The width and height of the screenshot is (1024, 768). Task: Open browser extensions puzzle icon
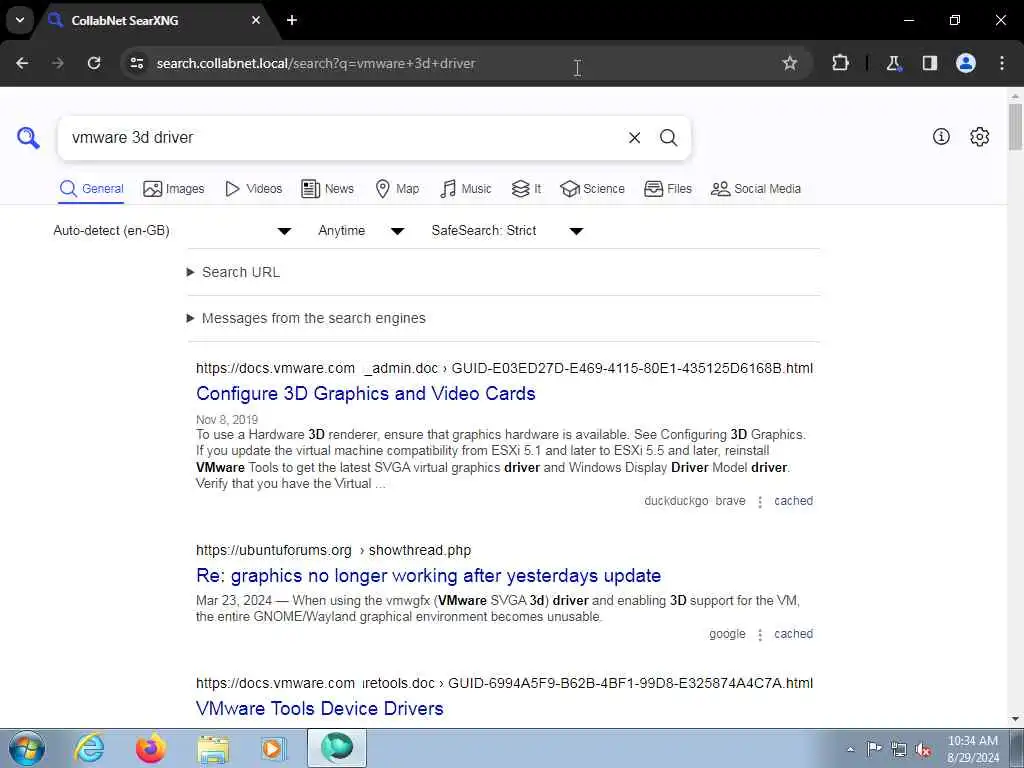point(840,63)
